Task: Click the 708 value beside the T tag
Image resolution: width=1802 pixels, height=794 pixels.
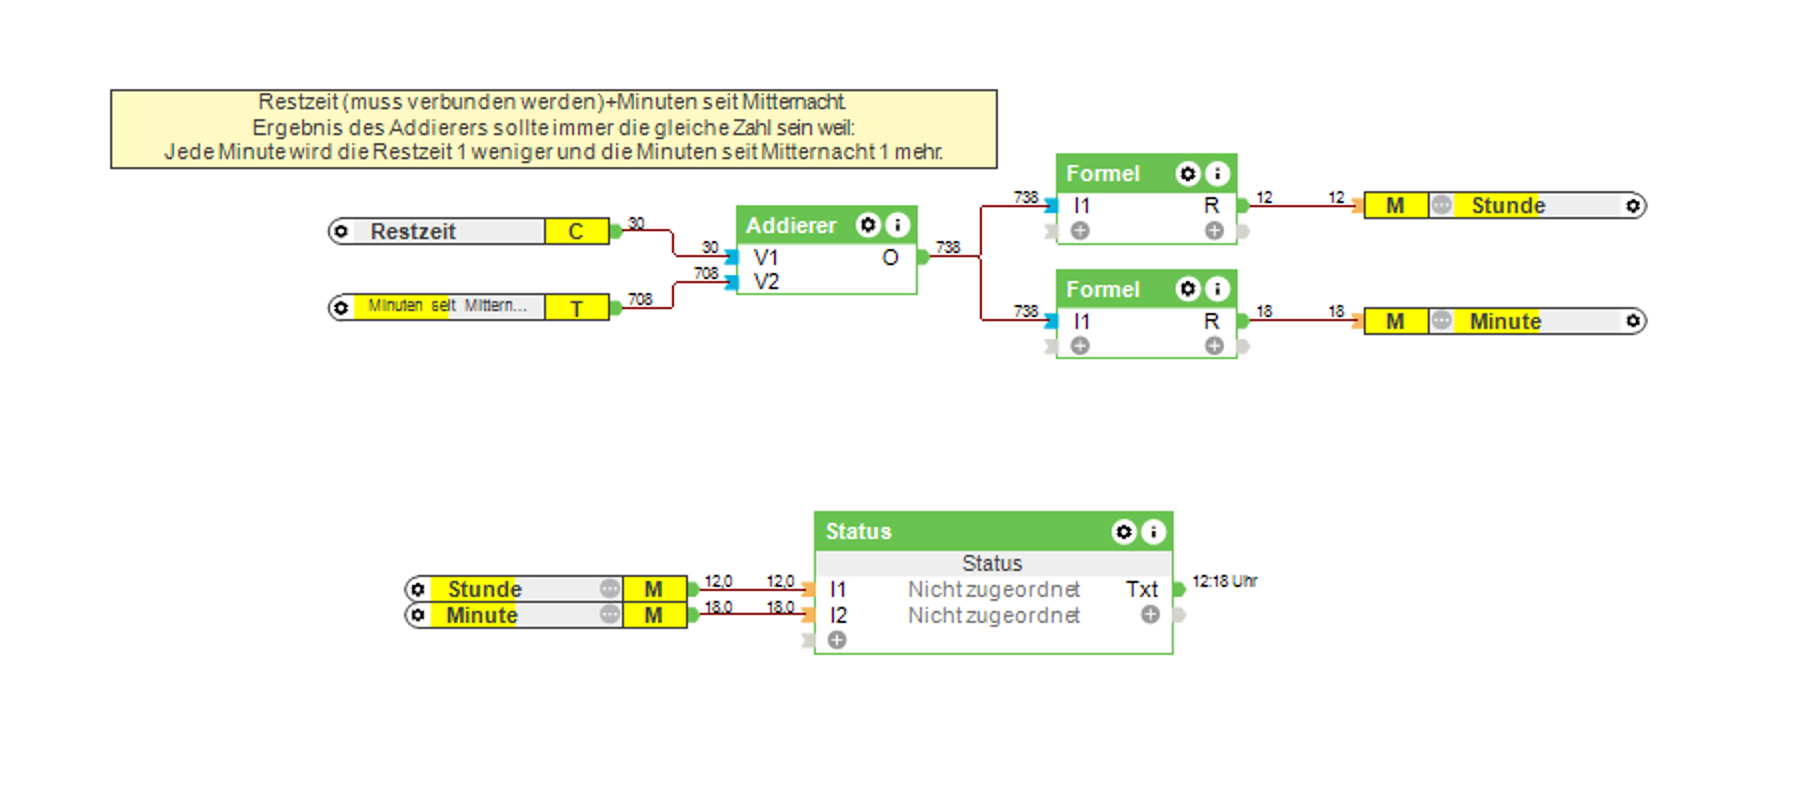Action: pos(640,299)
